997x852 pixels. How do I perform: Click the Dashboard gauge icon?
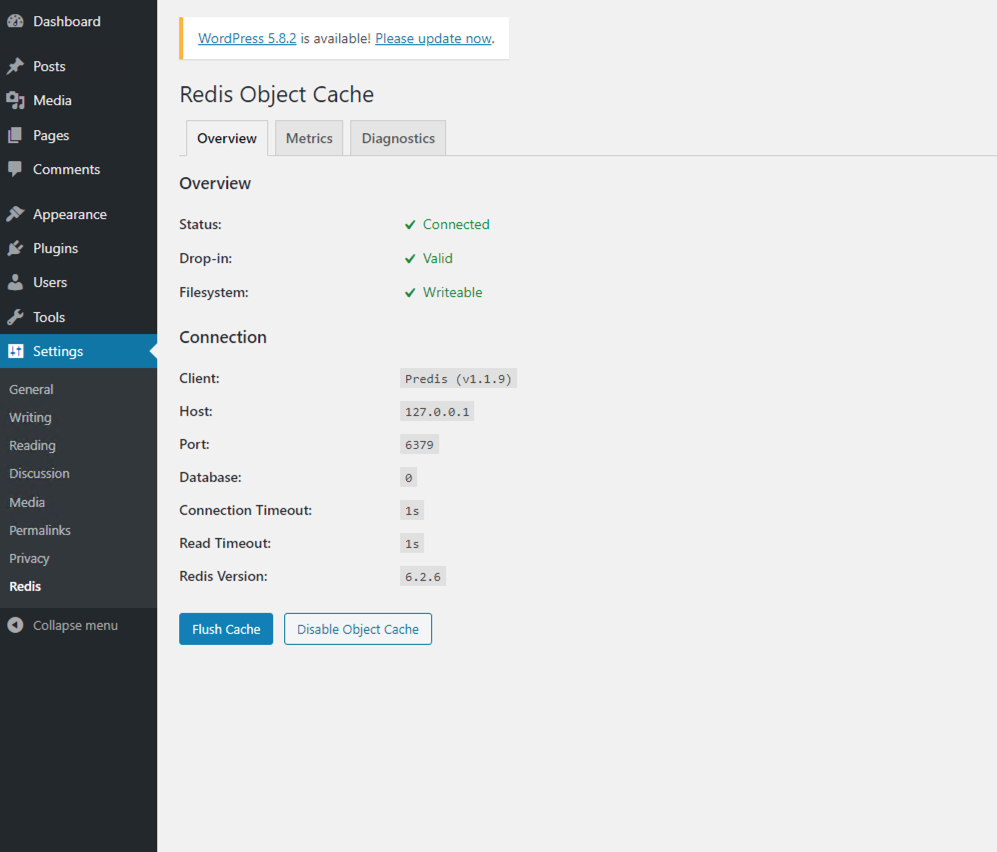[15, 21]
